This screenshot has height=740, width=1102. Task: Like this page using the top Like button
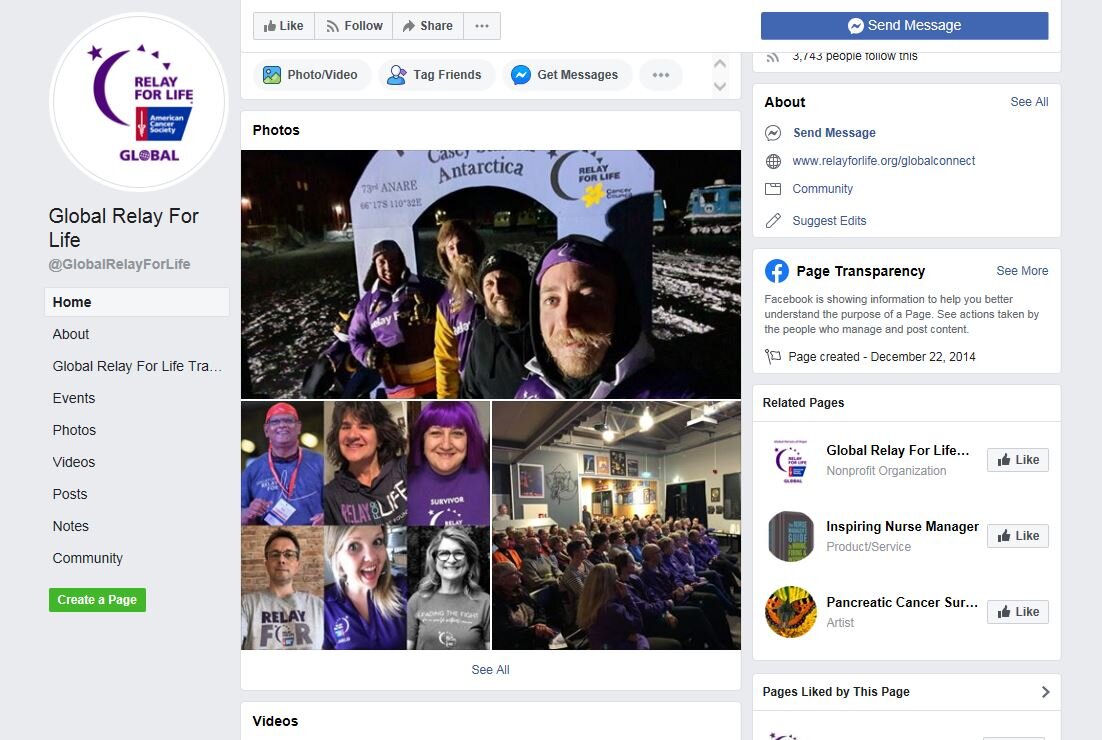[x=284, y=26]
